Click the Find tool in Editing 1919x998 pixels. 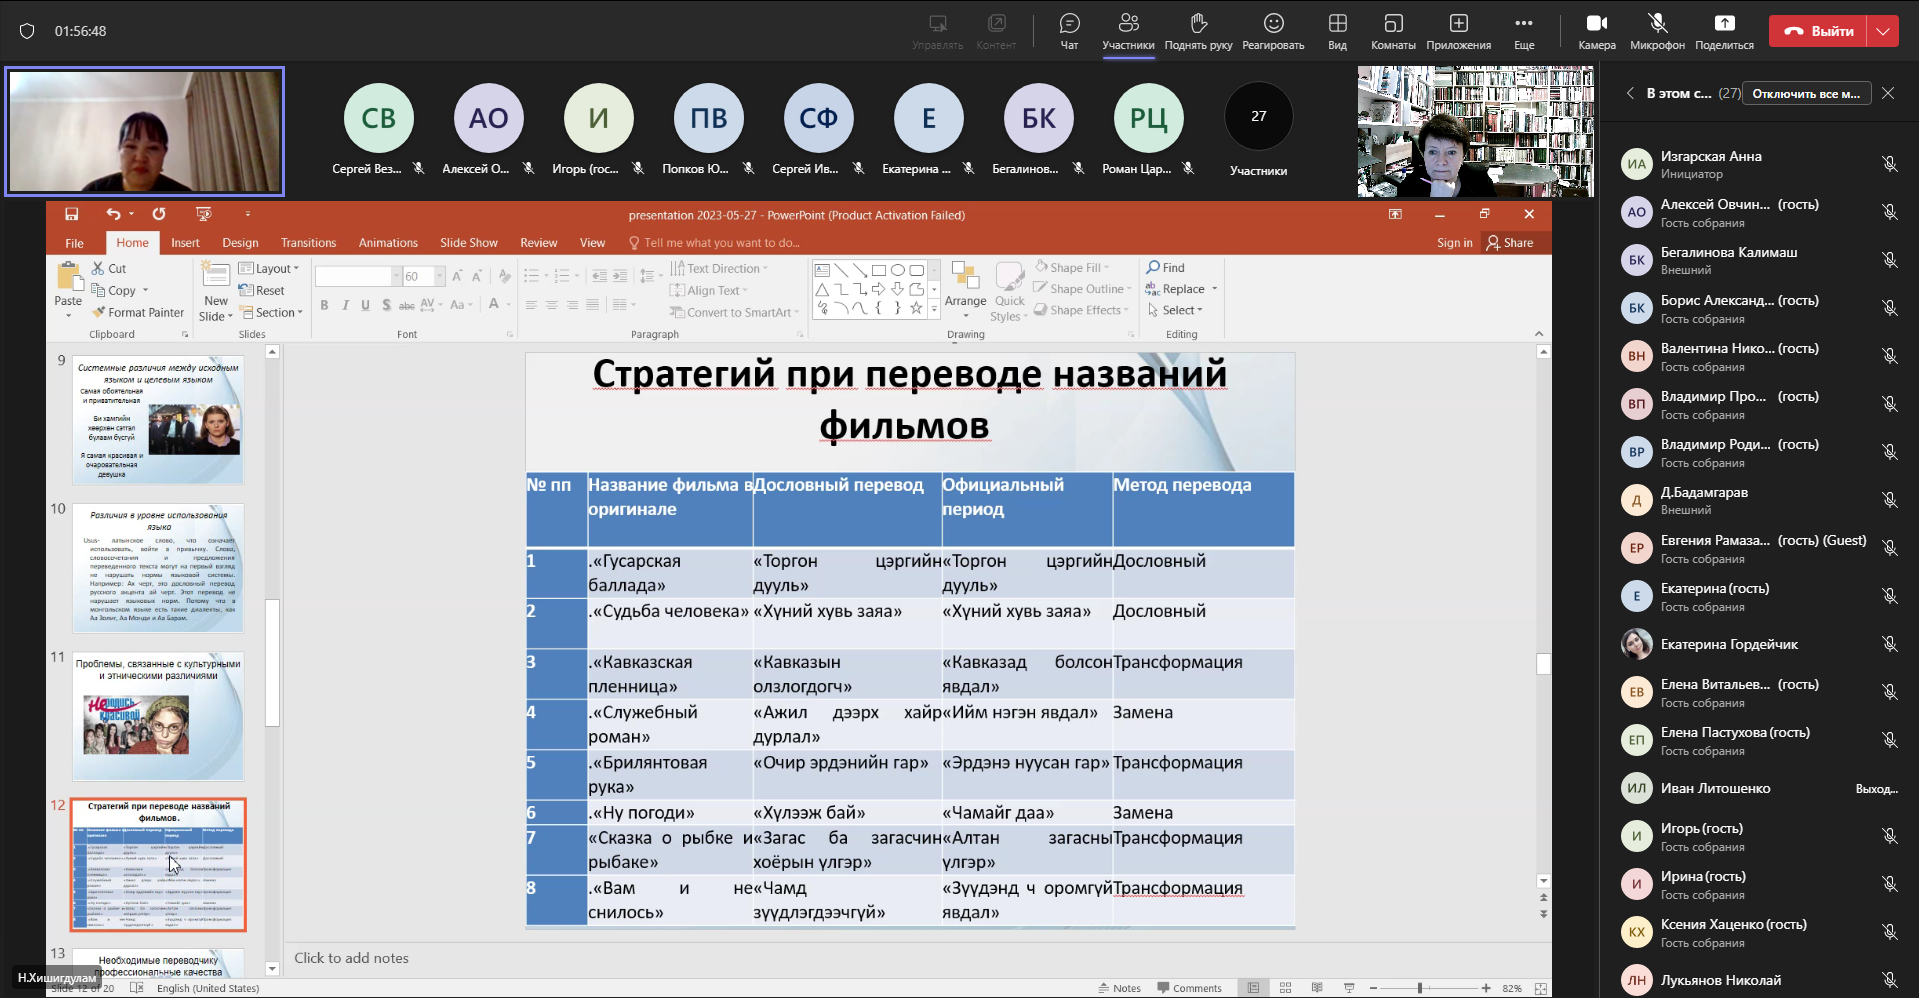click(1166, 268)
